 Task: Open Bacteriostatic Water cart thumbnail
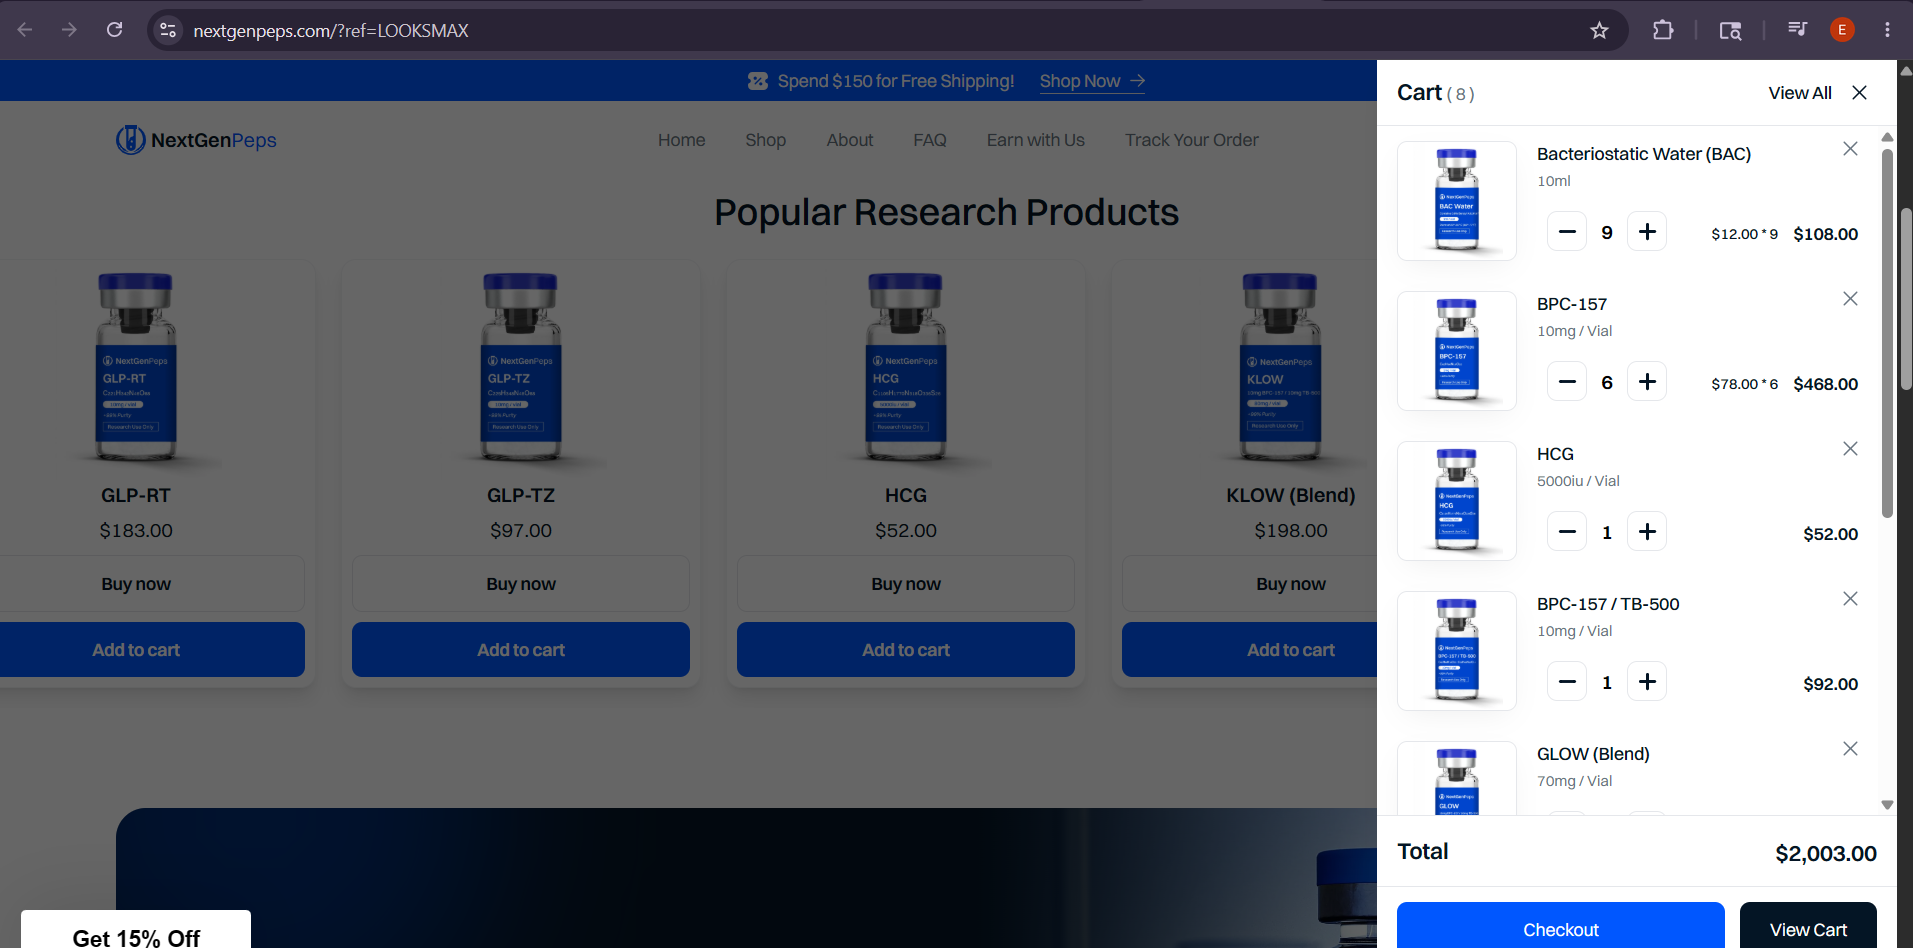coord(1457,201)
